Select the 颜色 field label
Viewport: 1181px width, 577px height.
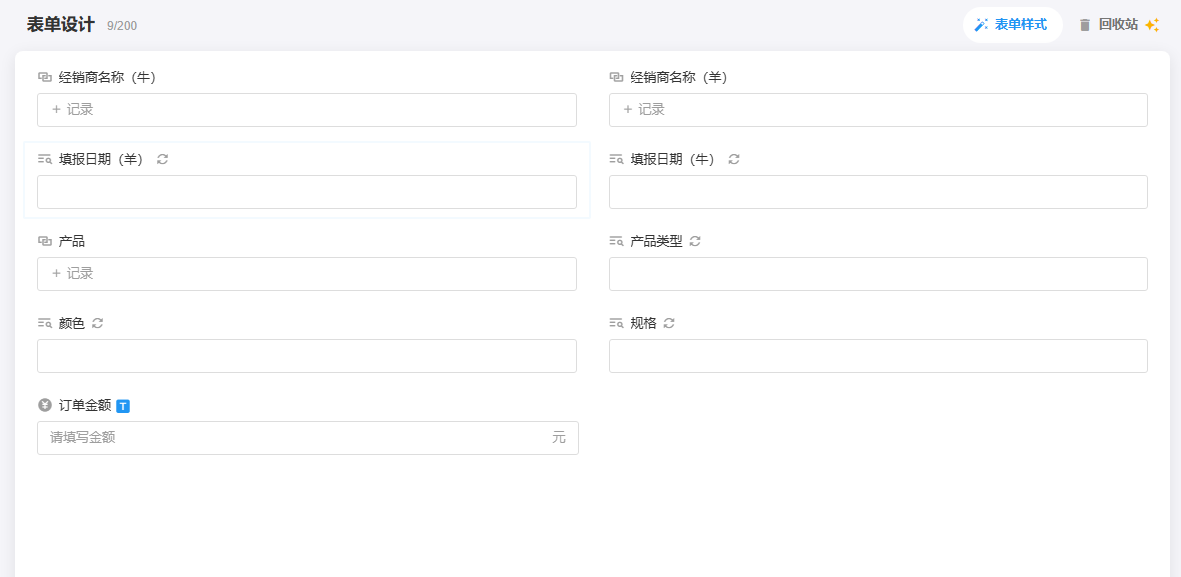click(72, 323)
